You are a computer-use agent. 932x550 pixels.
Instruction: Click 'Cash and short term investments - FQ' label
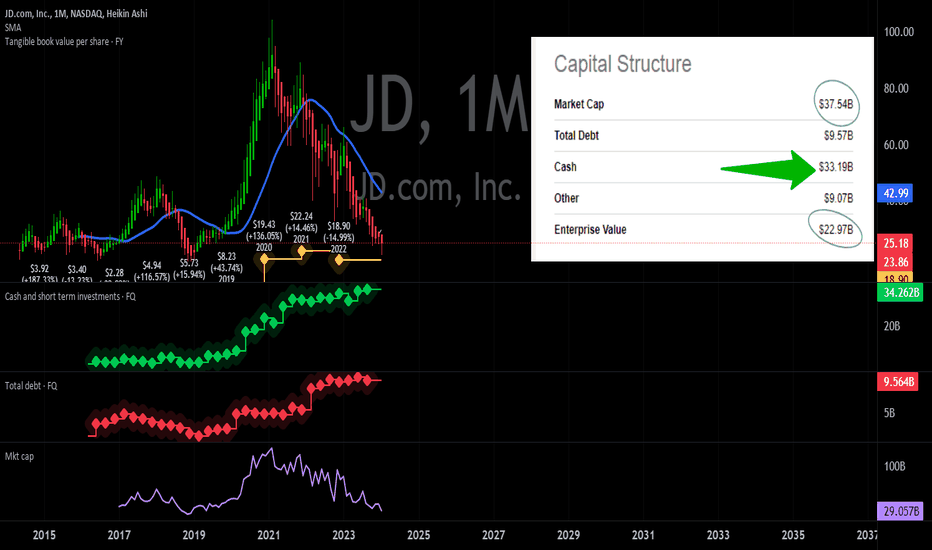(70, 296)
